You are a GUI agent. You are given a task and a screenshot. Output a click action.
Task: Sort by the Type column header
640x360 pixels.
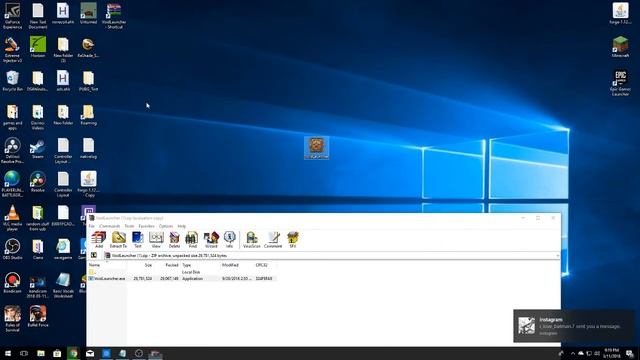point(200,265)
